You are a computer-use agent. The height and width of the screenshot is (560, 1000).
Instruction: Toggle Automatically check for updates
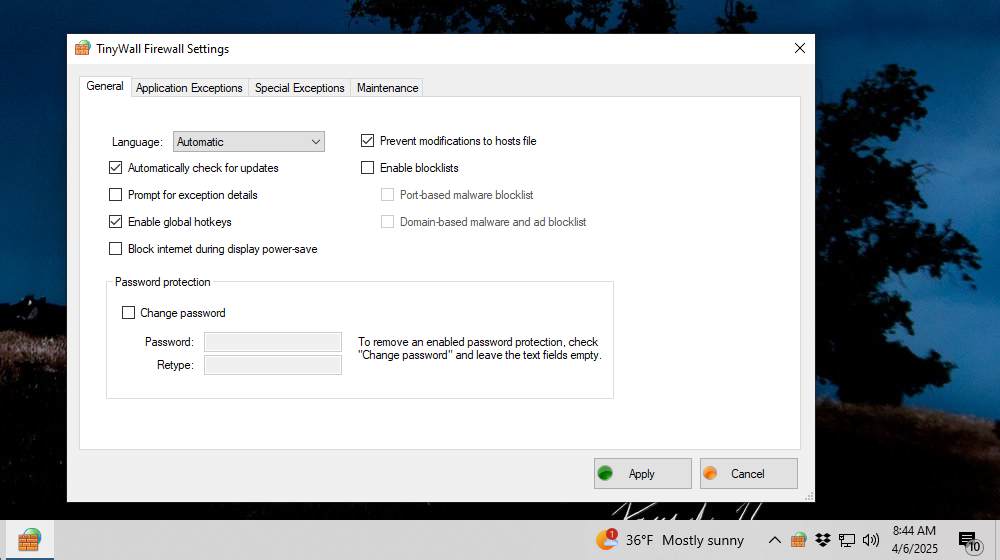click(x=115, y=168)
